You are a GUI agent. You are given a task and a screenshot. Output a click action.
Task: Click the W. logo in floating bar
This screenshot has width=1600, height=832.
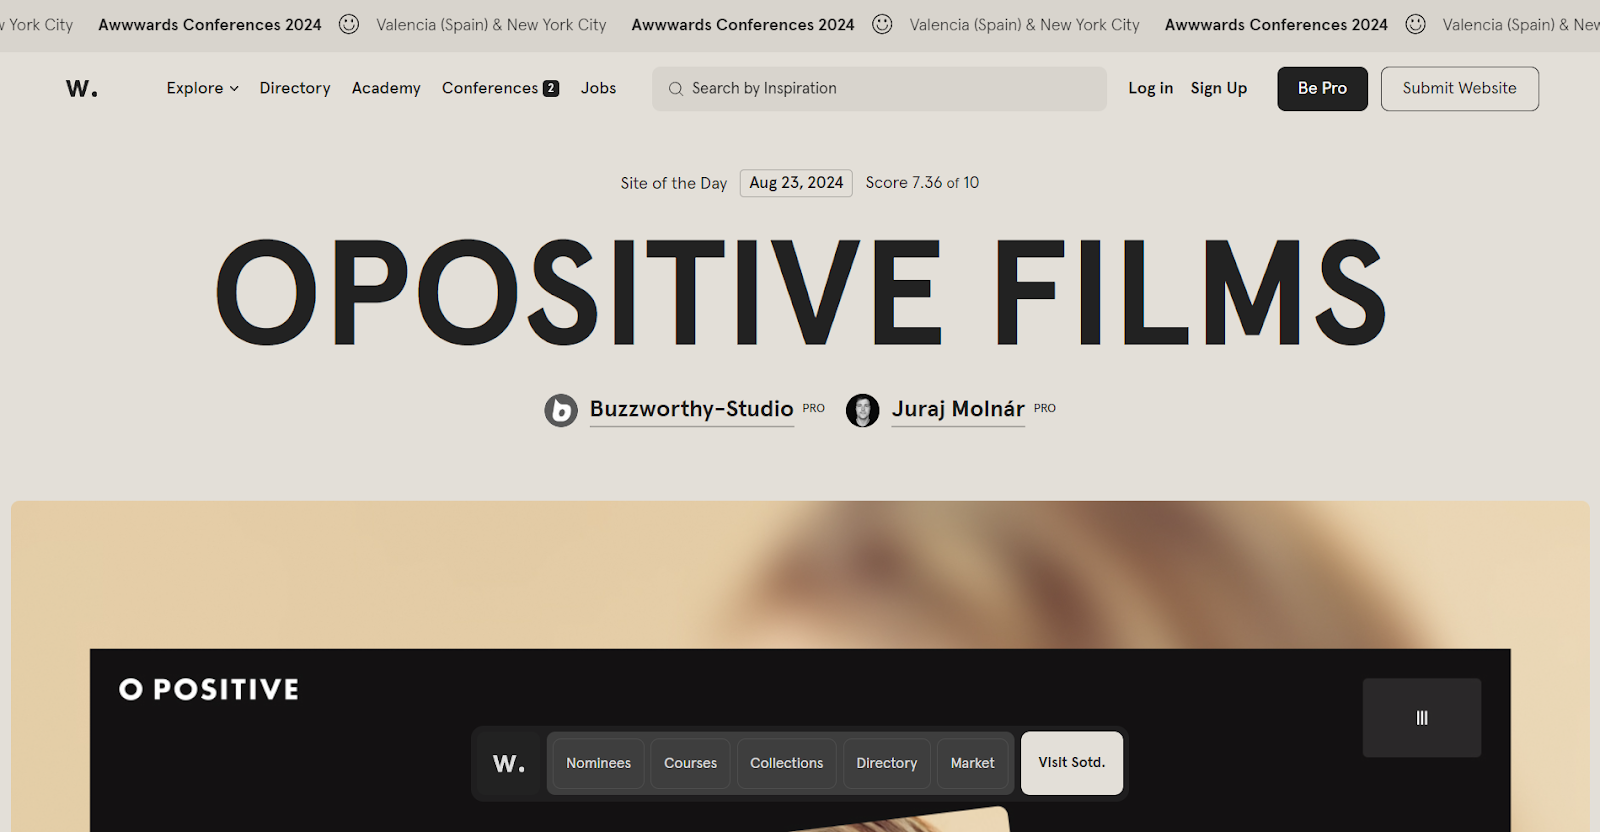point(509,763)
